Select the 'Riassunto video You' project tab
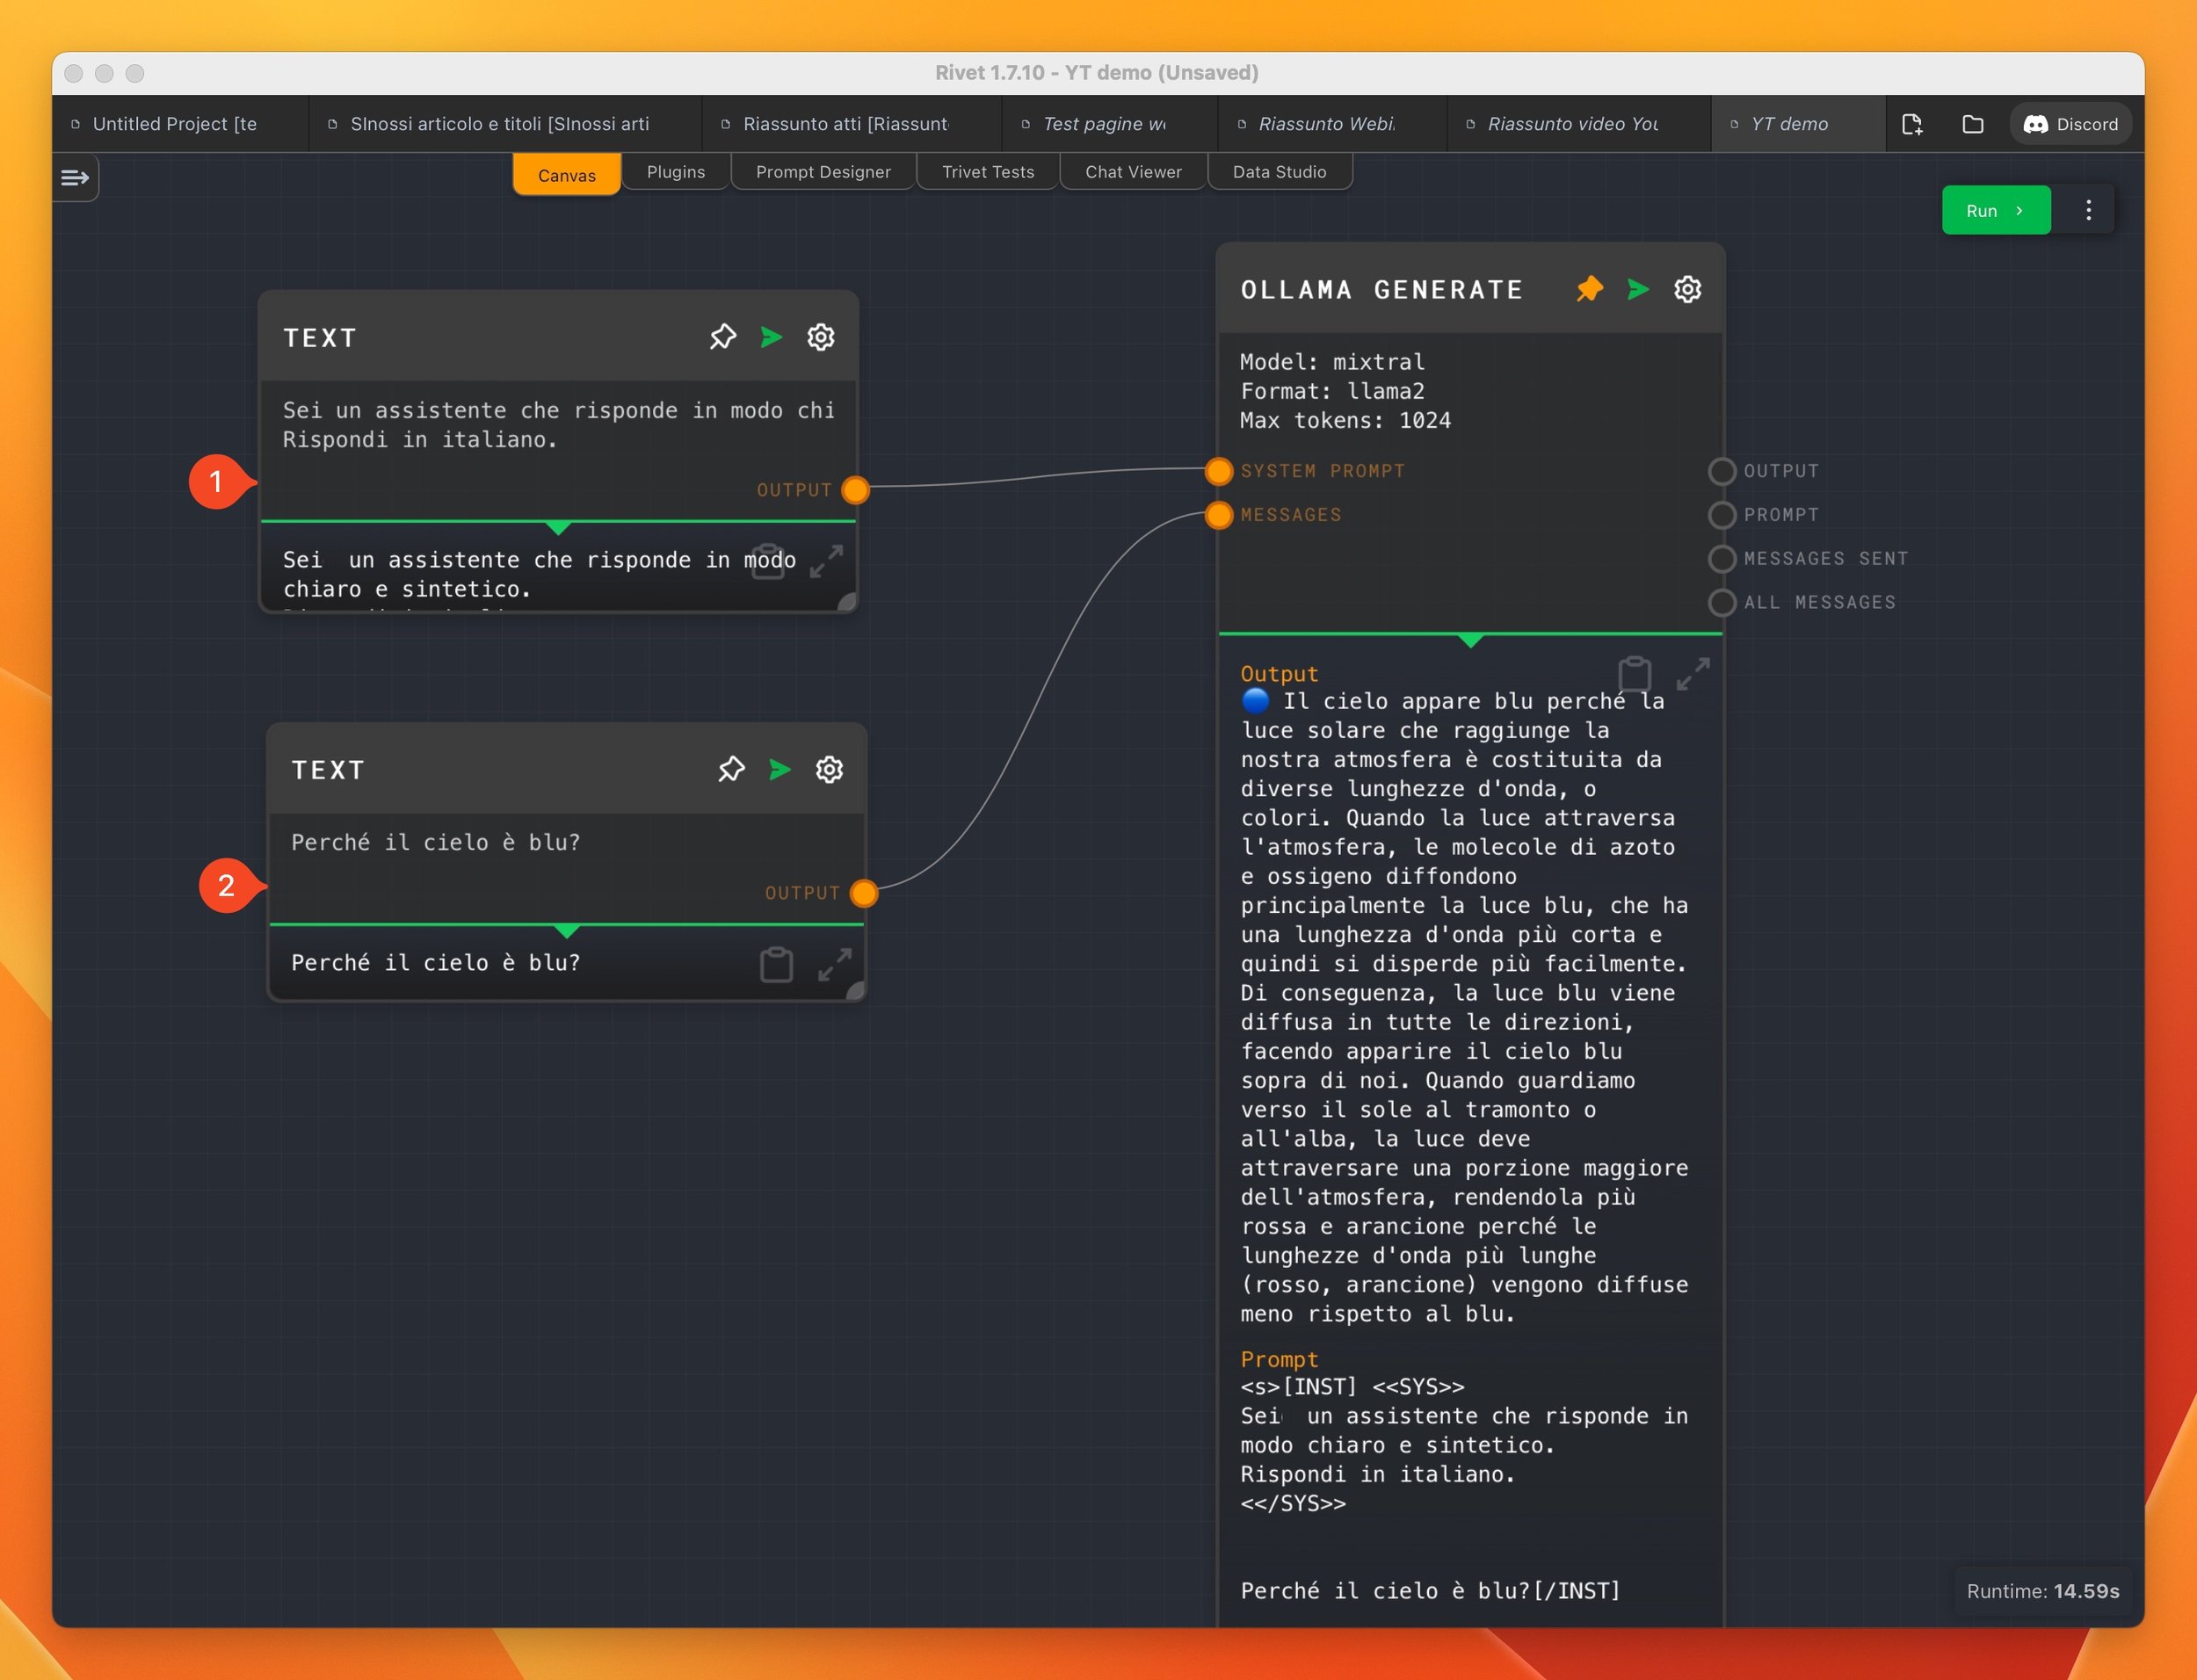Screen dimensions: 2197x1680 1579,124
